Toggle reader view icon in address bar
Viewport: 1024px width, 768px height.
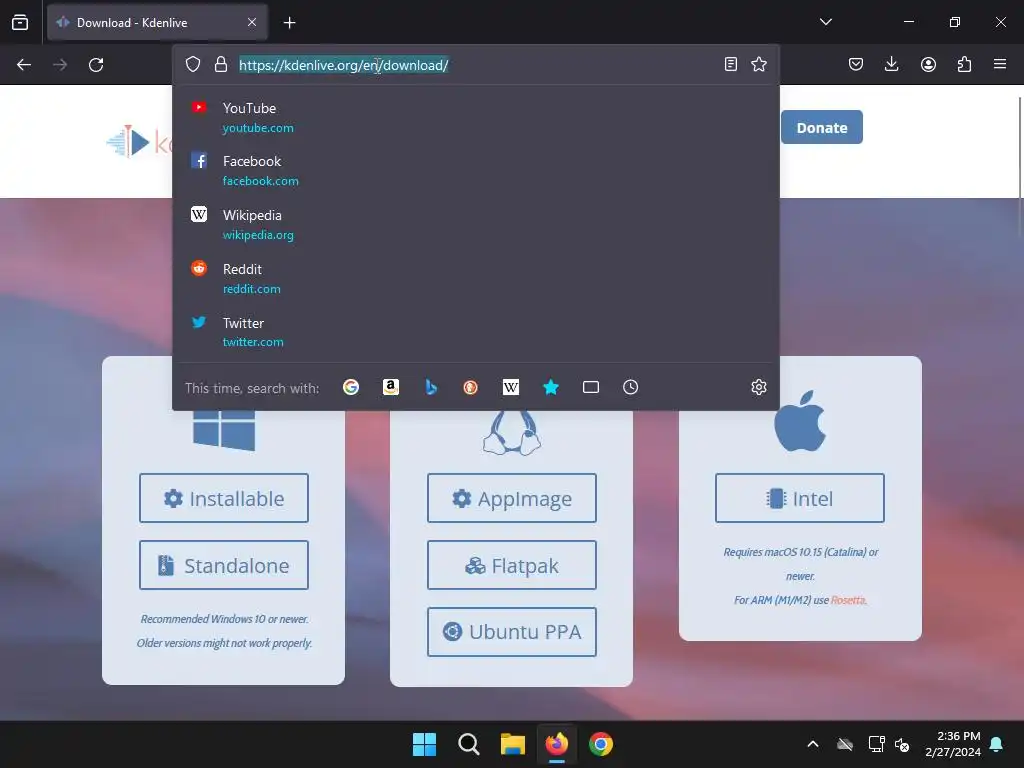(731, 64)
